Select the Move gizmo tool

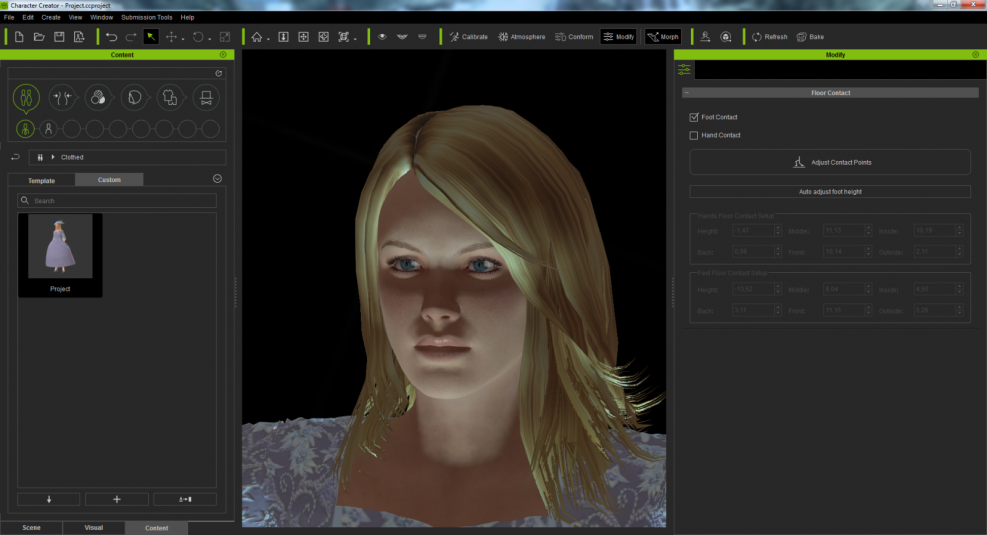(171, 37)
